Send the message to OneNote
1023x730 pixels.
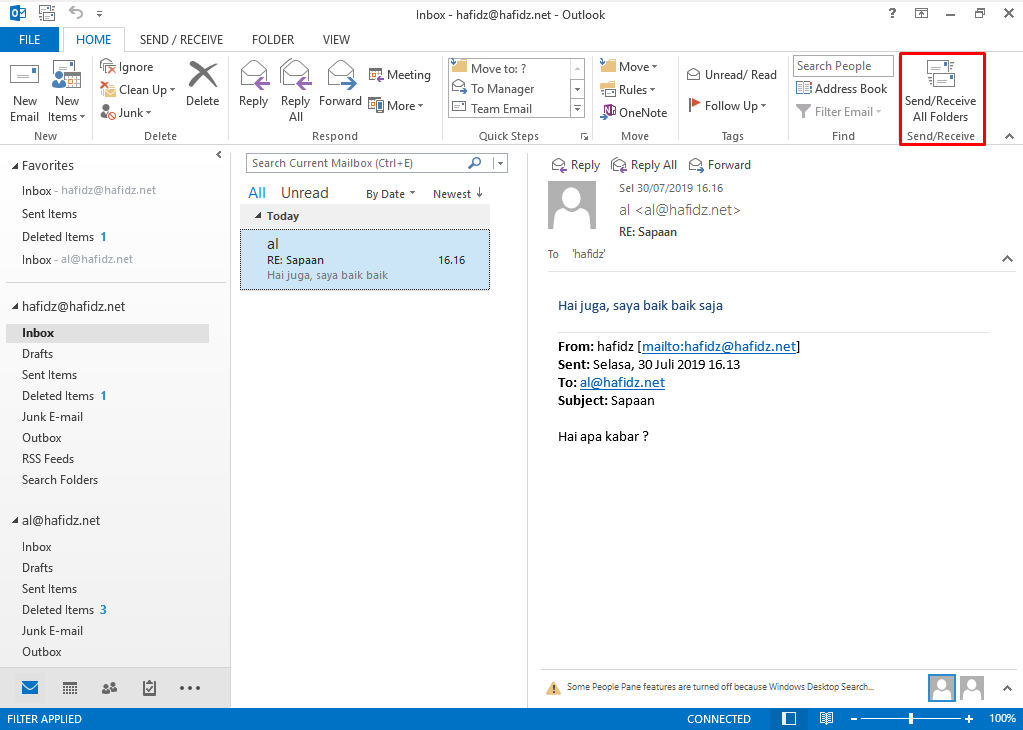click(634, 112)
